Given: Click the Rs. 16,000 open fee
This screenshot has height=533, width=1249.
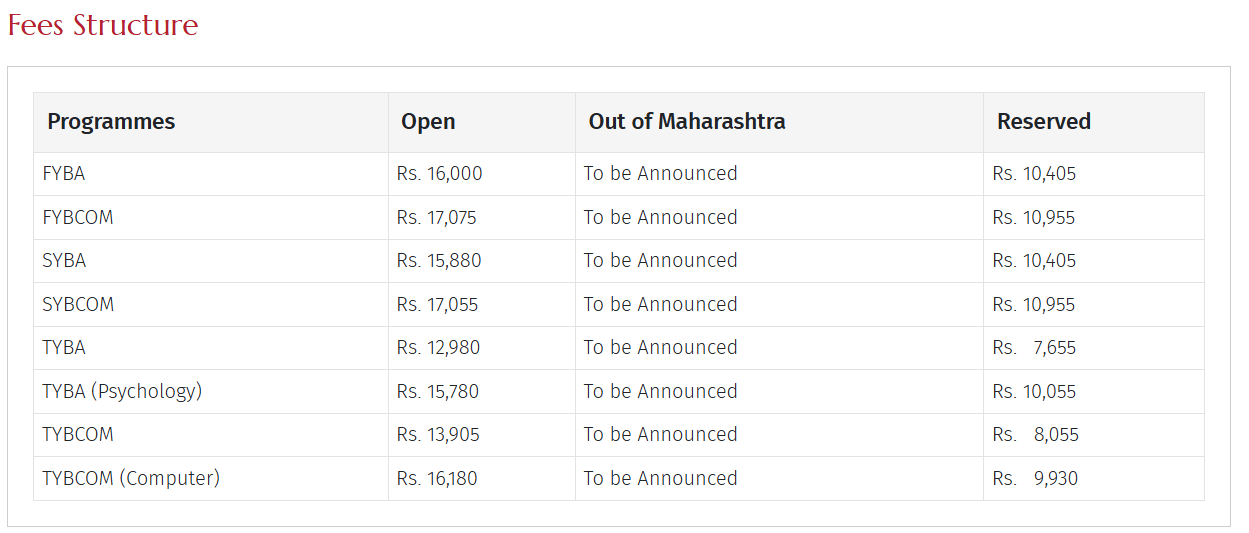Looking at the screenshot, I should point(439,174).
